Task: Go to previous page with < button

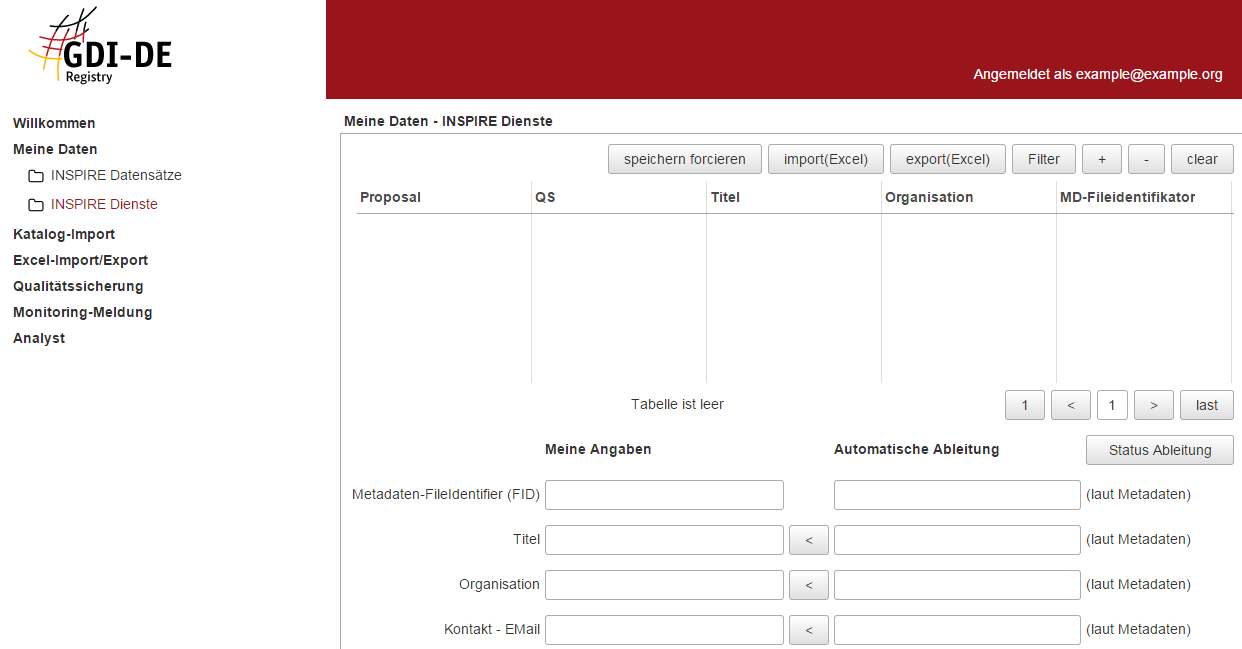Action: pos(1070,405)
